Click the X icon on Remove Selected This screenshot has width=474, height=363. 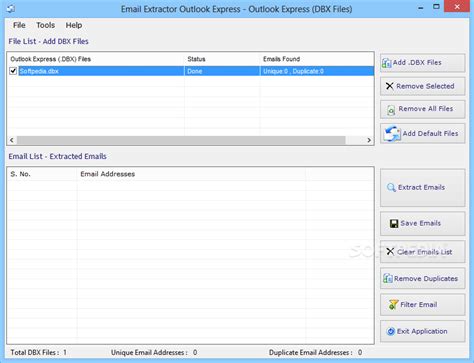(x=389, y=86)
